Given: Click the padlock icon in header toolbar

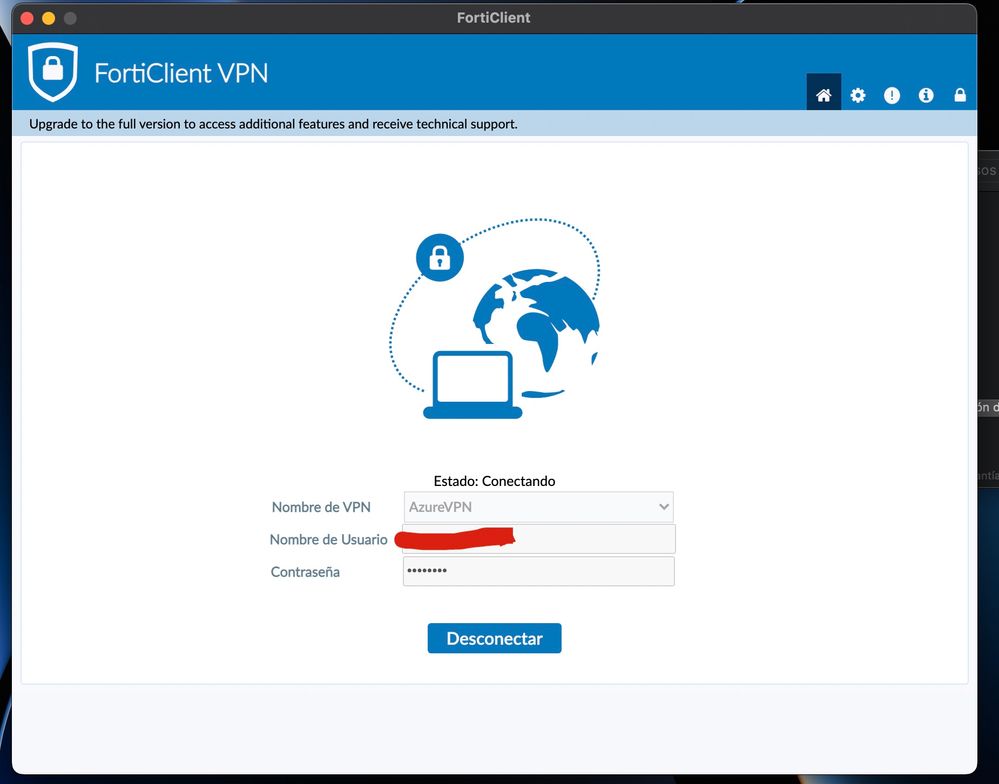Looking at the screenshot, I should pos(959,96).
